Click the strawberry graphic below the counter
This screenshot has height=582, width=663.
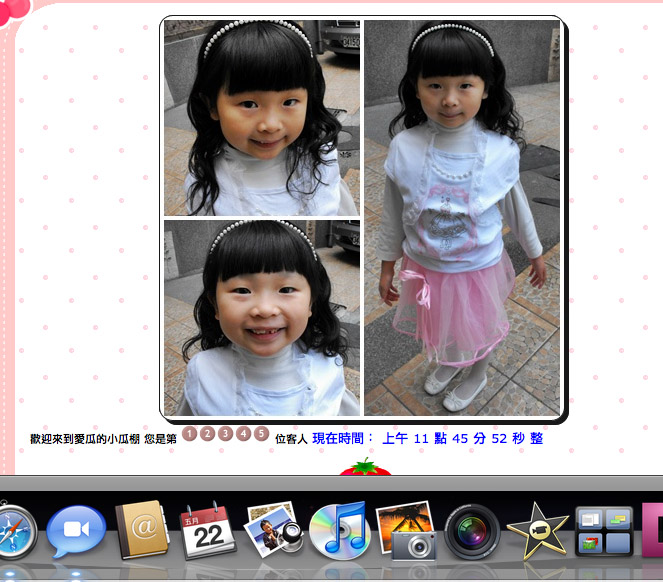click(365, 467)
